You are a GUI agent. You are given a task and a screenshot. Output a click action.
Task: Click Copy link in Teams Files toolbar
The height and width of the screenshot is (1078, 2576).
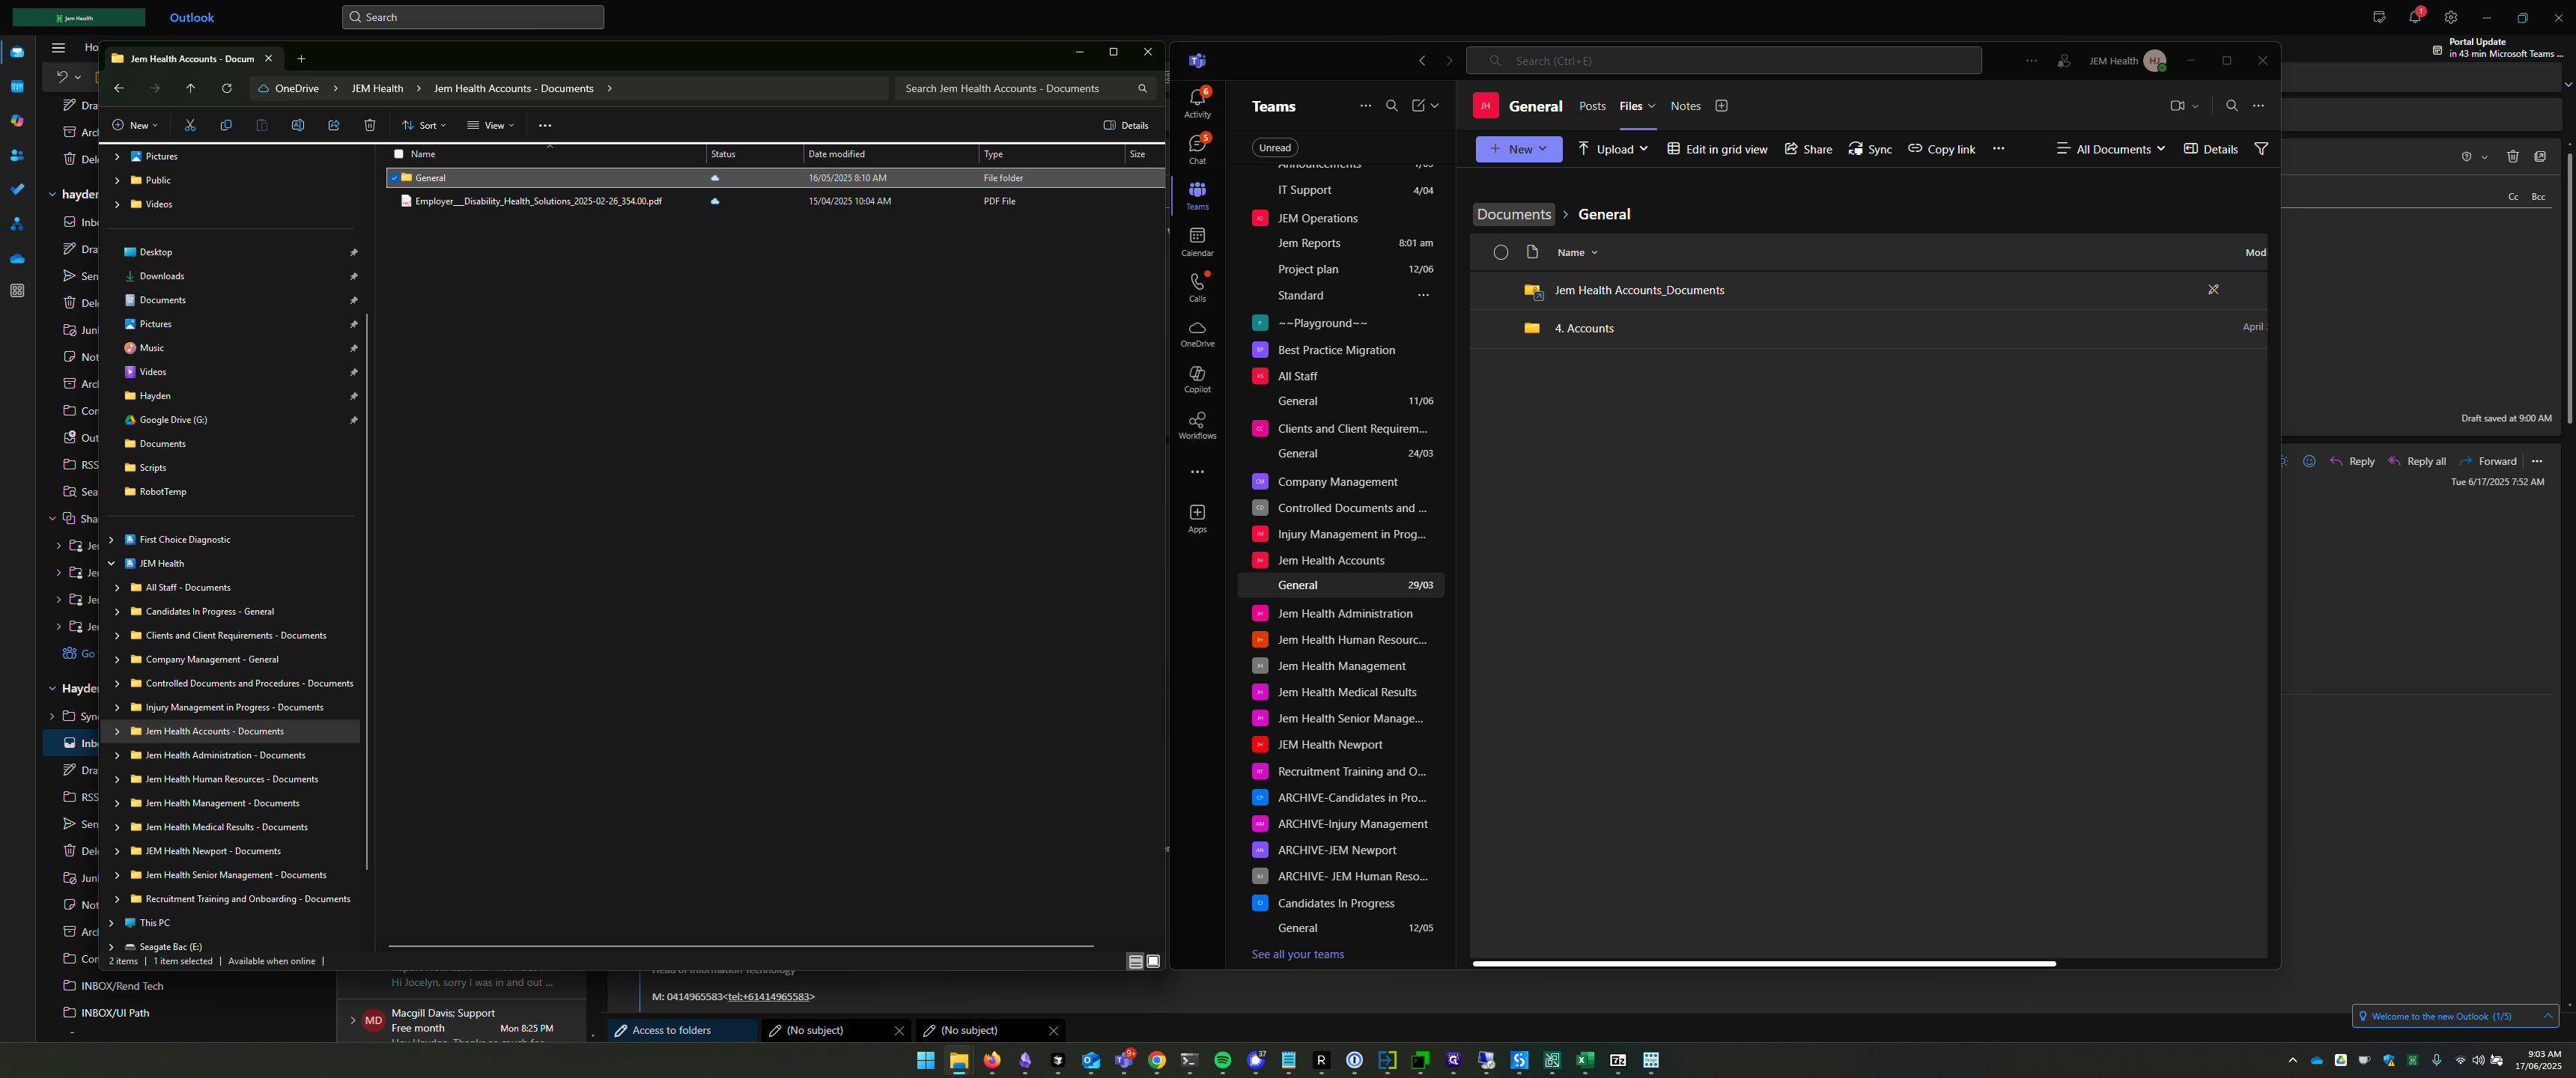coord(1941,149)
